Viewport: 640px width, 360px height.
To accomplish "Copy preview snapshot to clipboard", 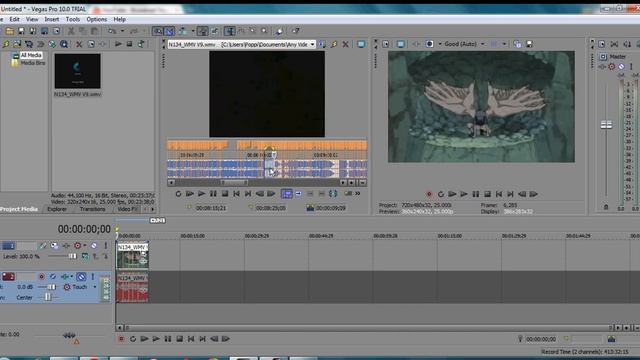I will (x=518, y=44).
